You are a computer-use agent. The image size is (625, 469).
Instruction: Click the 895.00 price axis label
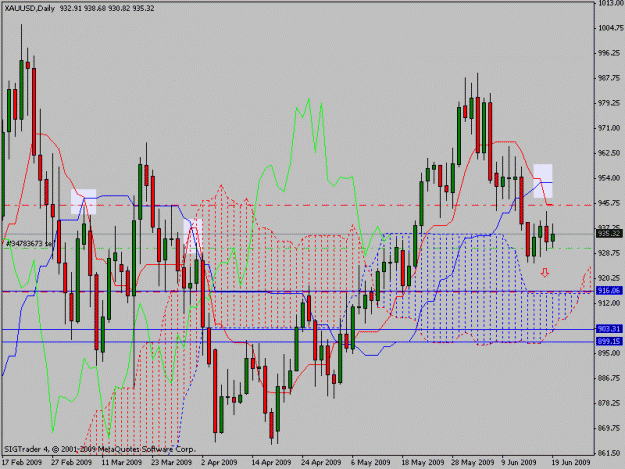[610, 353]
